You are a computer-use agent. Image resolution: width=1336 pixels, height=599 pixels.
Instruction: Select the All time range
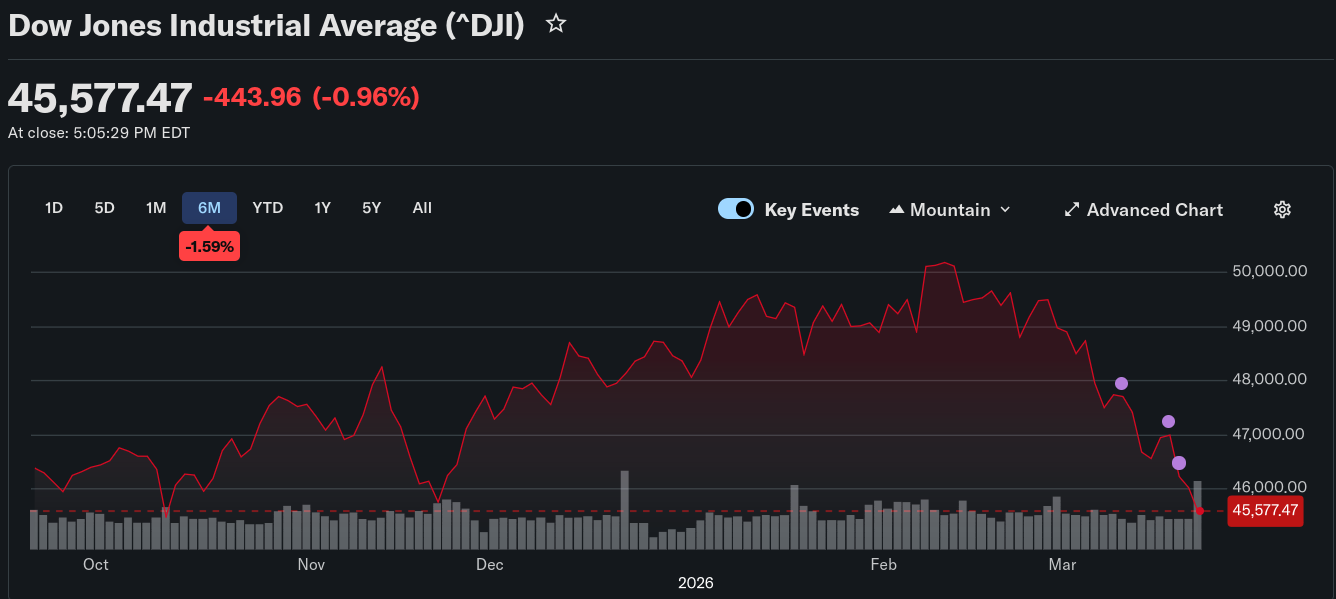click(422, 208)
